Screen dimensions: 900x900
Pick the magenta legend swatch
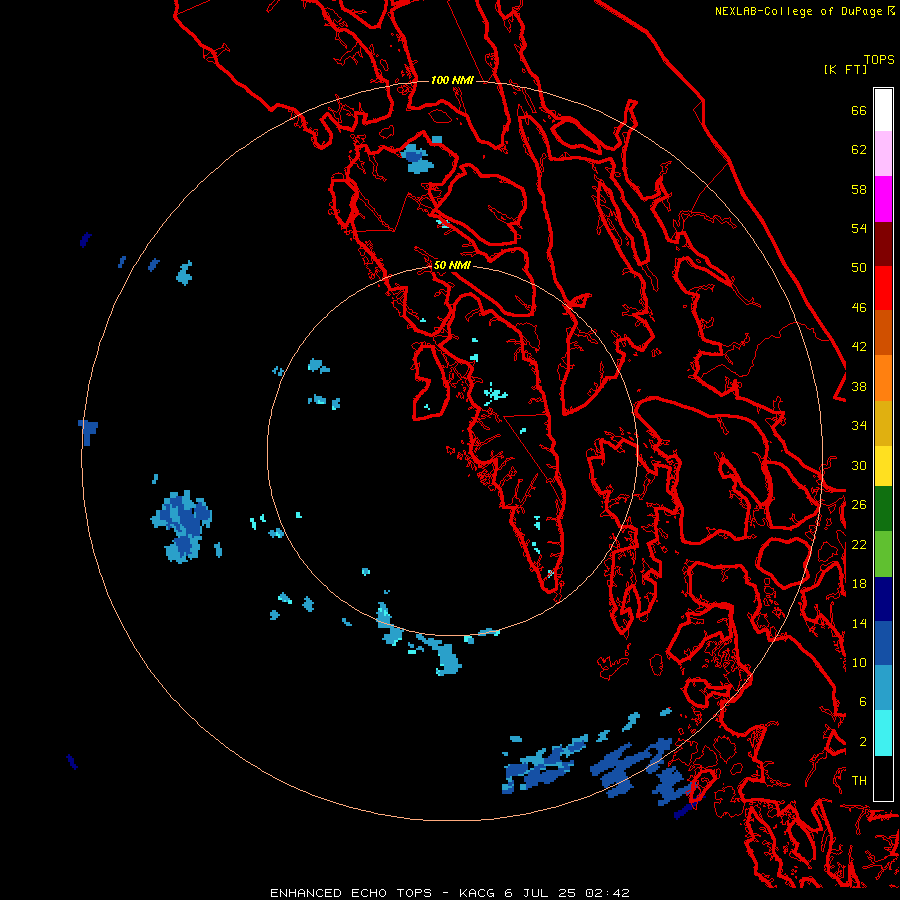883,199
